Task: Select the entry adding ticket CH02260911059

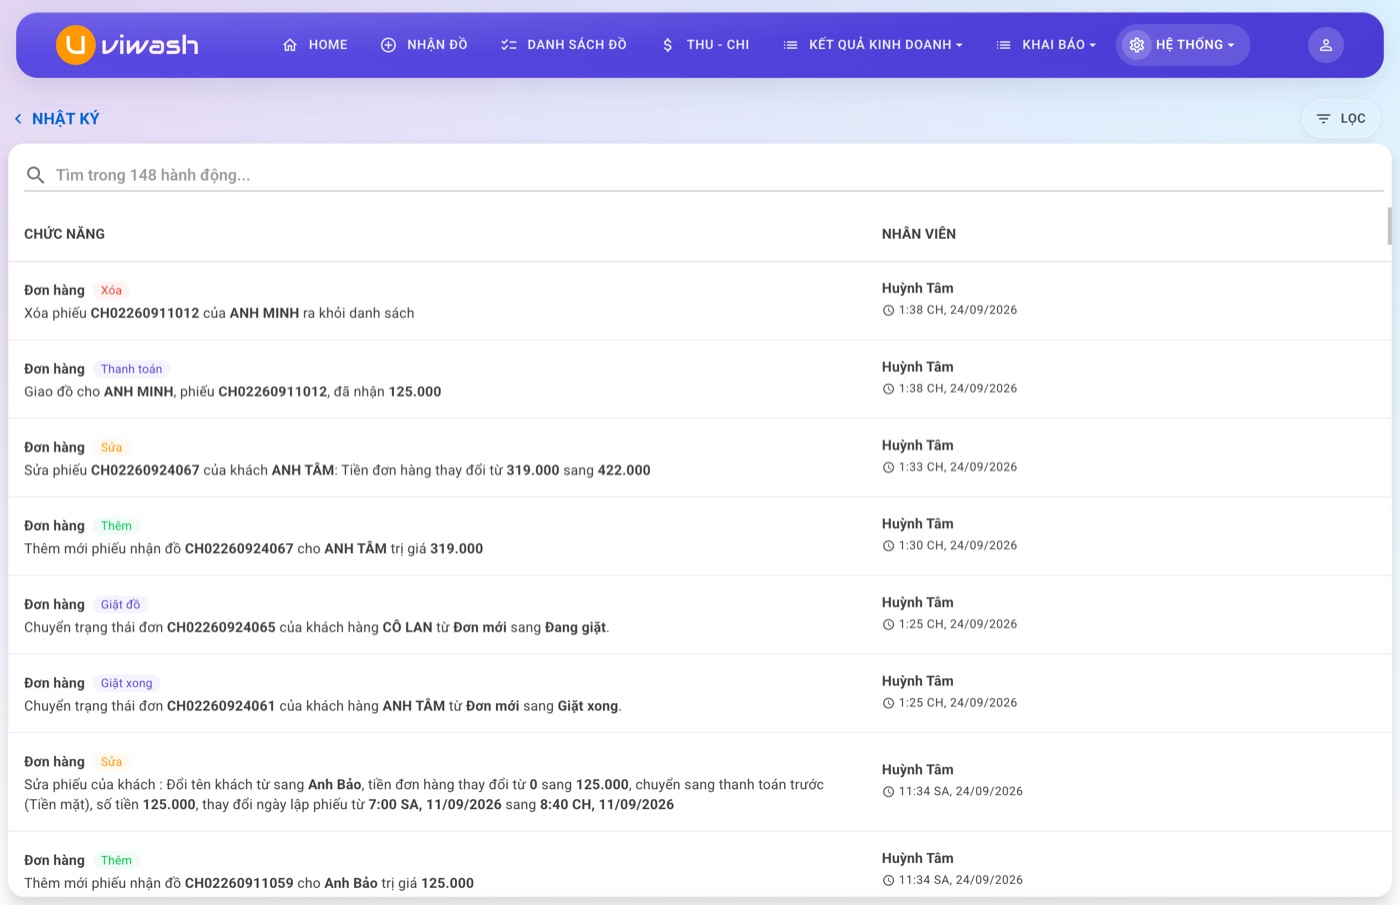Action: (700, 866)
